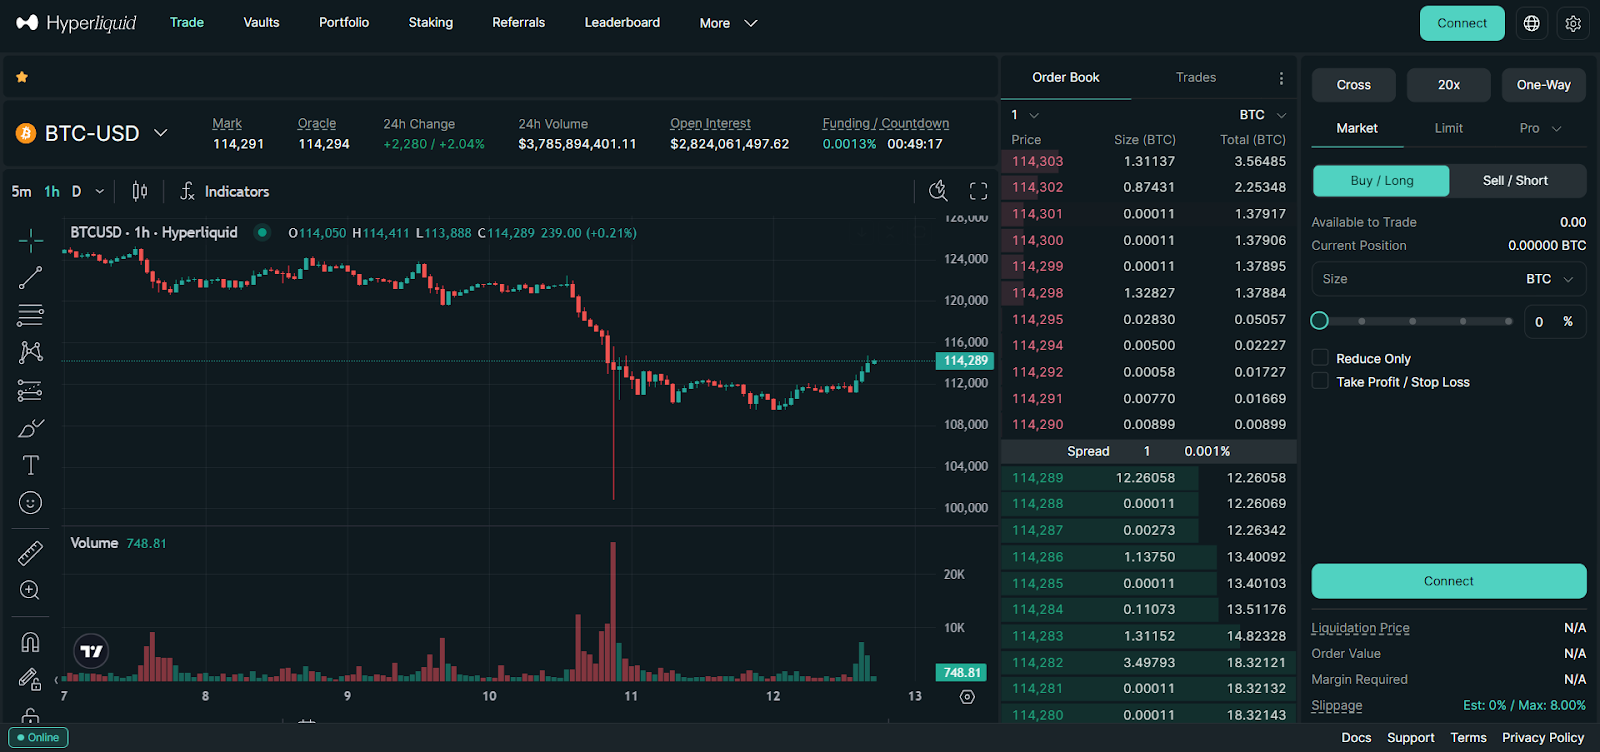Select the Limit order tab
This screenshot has height=752, width=1600.
[1448, 128]
